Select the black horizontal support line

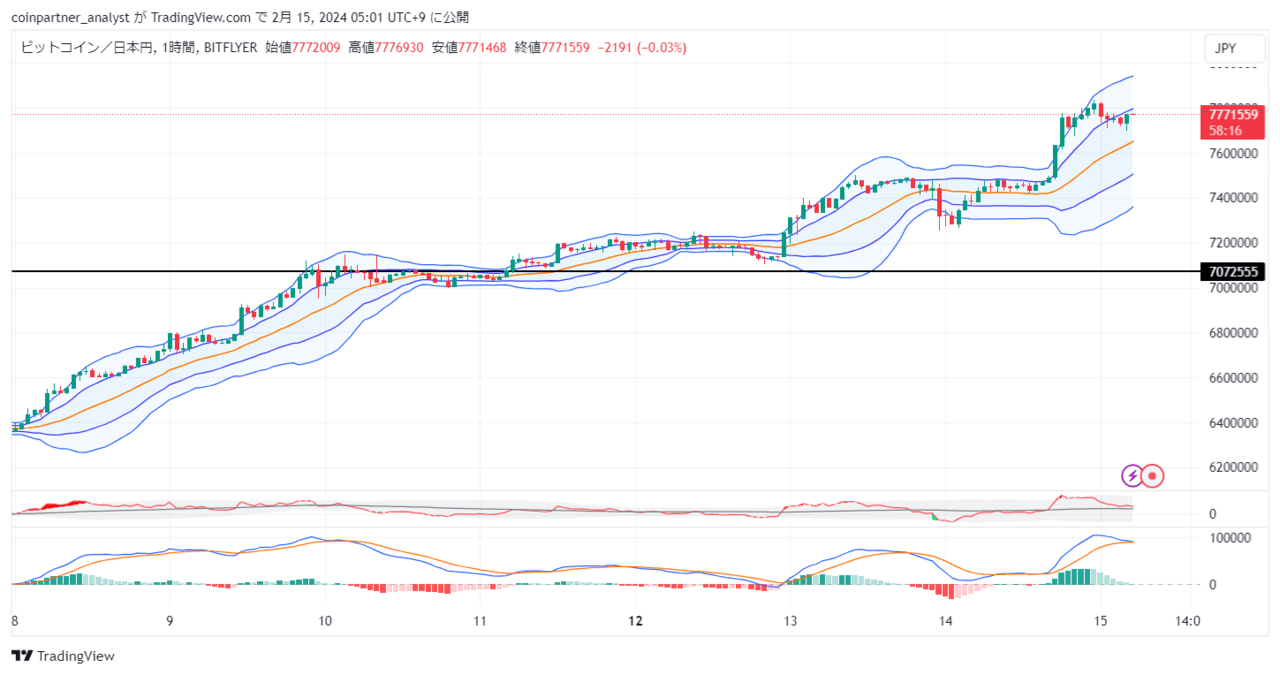600,271
